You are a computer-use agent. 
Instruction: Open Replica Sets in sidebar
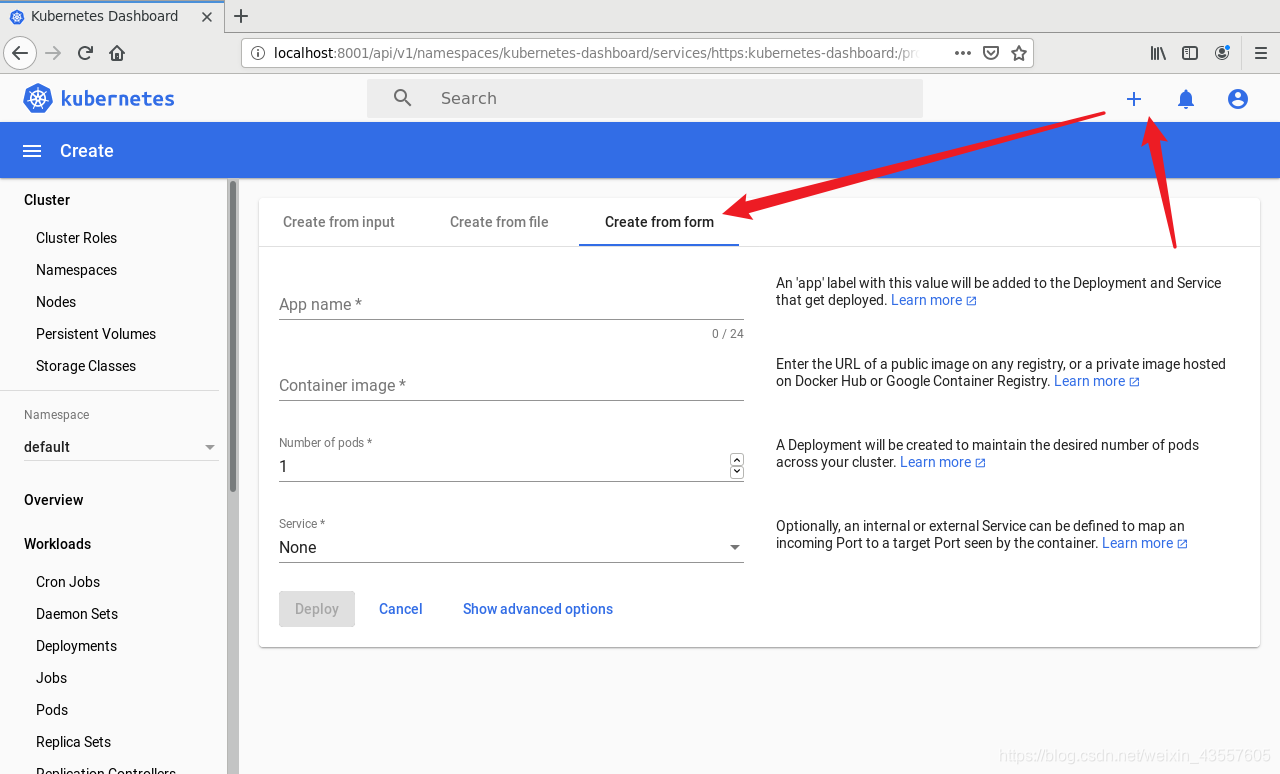[73, 742]
